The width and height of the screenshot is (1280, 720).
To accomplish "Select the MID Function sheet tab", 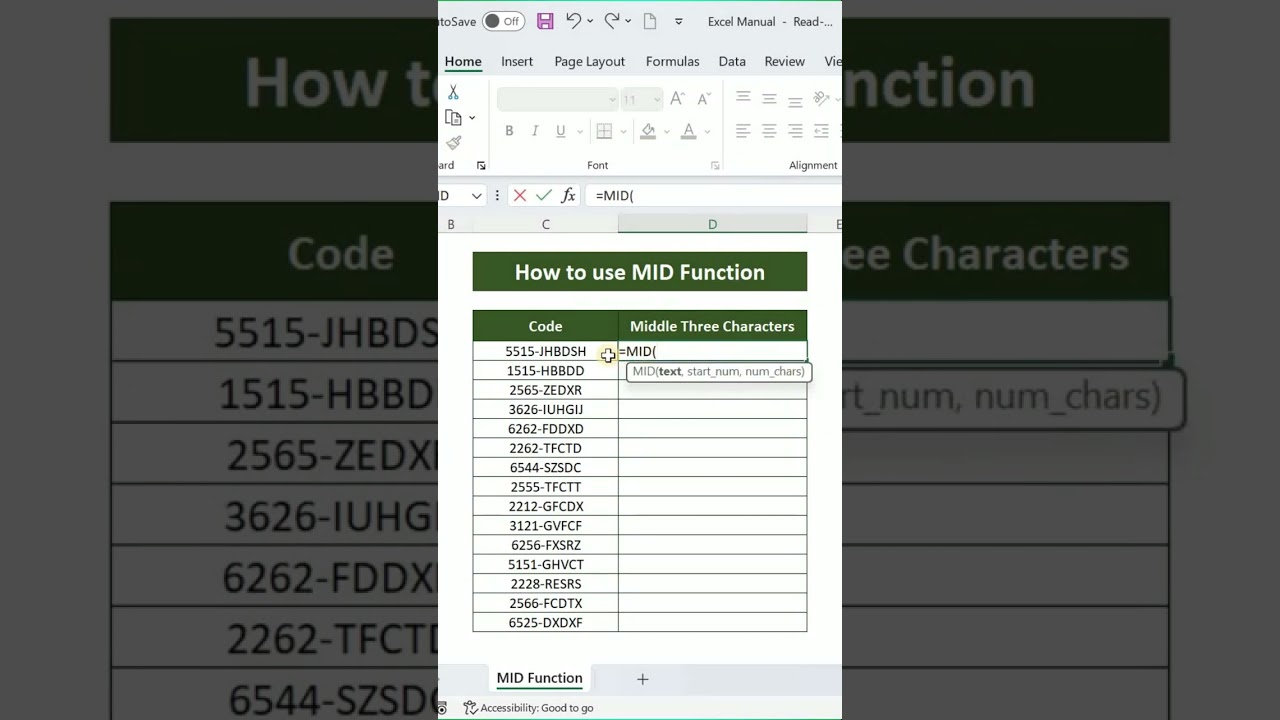I will click(x=539, y=678).
